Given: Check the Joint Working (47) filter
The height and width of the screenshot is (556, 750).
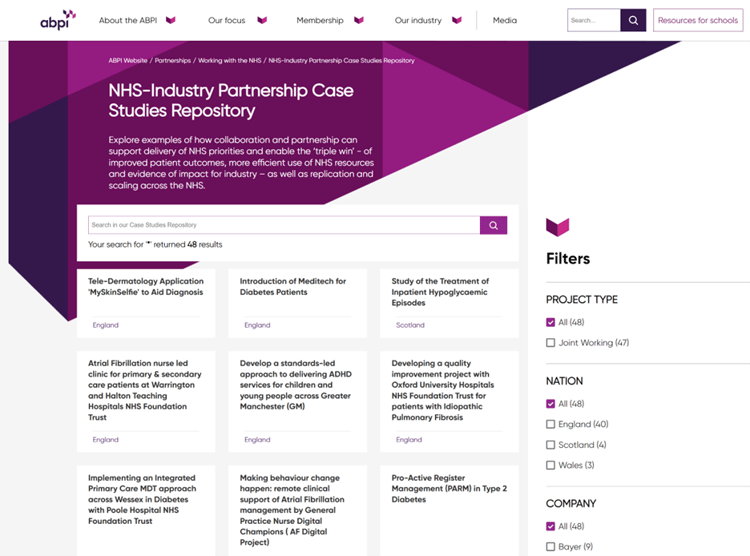Looking at the screenshot, I should click(551, 343).
